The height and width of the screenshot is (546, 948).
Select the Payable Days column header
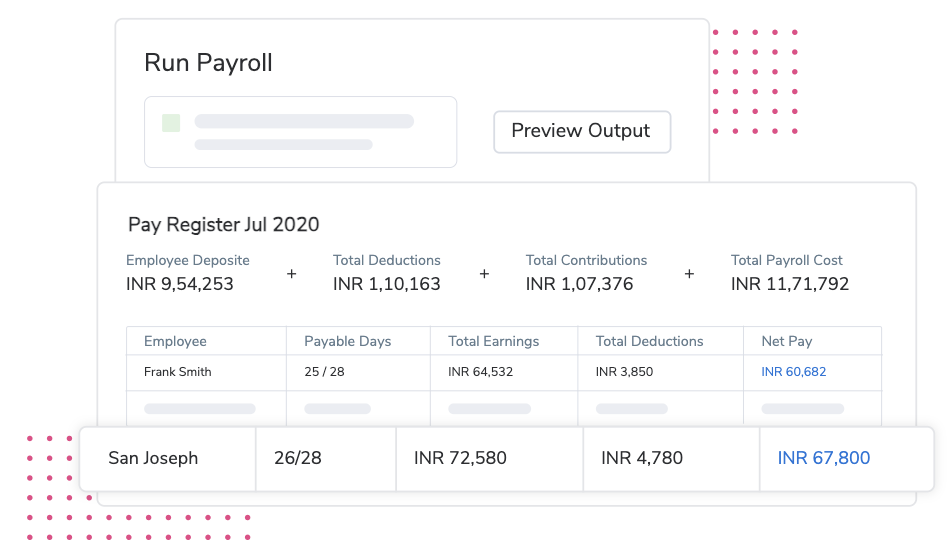click(347, 341)
